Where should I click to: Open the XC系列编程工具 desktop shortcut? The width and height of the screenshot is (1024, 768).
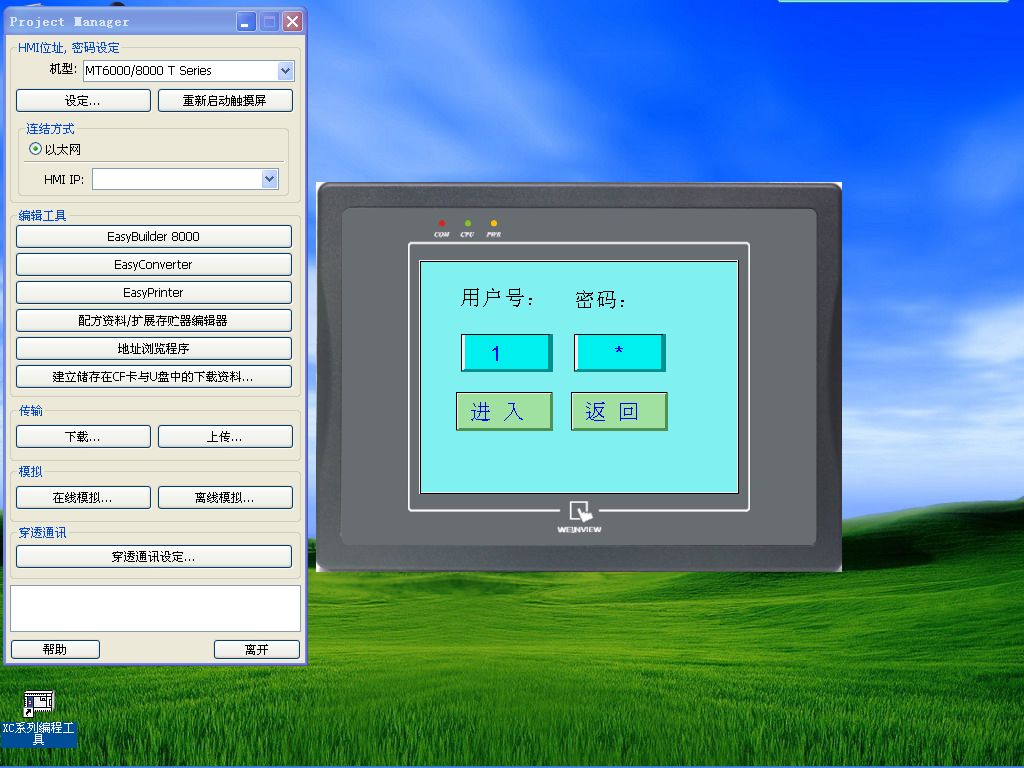(39, 718)
